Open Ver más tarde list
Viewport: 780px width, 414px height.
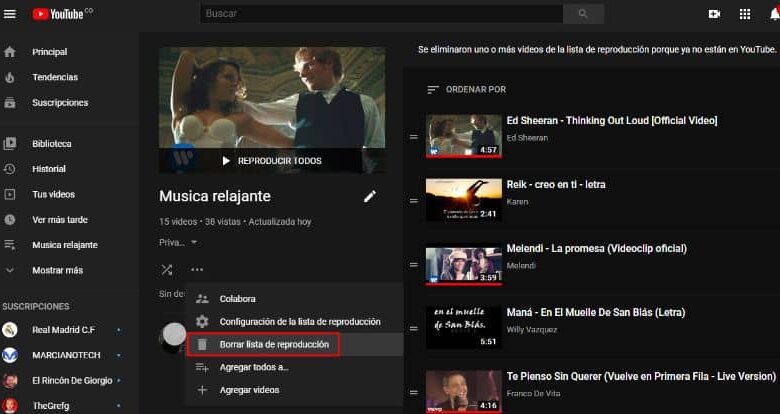pyautogui.click(x=60, y=220)
